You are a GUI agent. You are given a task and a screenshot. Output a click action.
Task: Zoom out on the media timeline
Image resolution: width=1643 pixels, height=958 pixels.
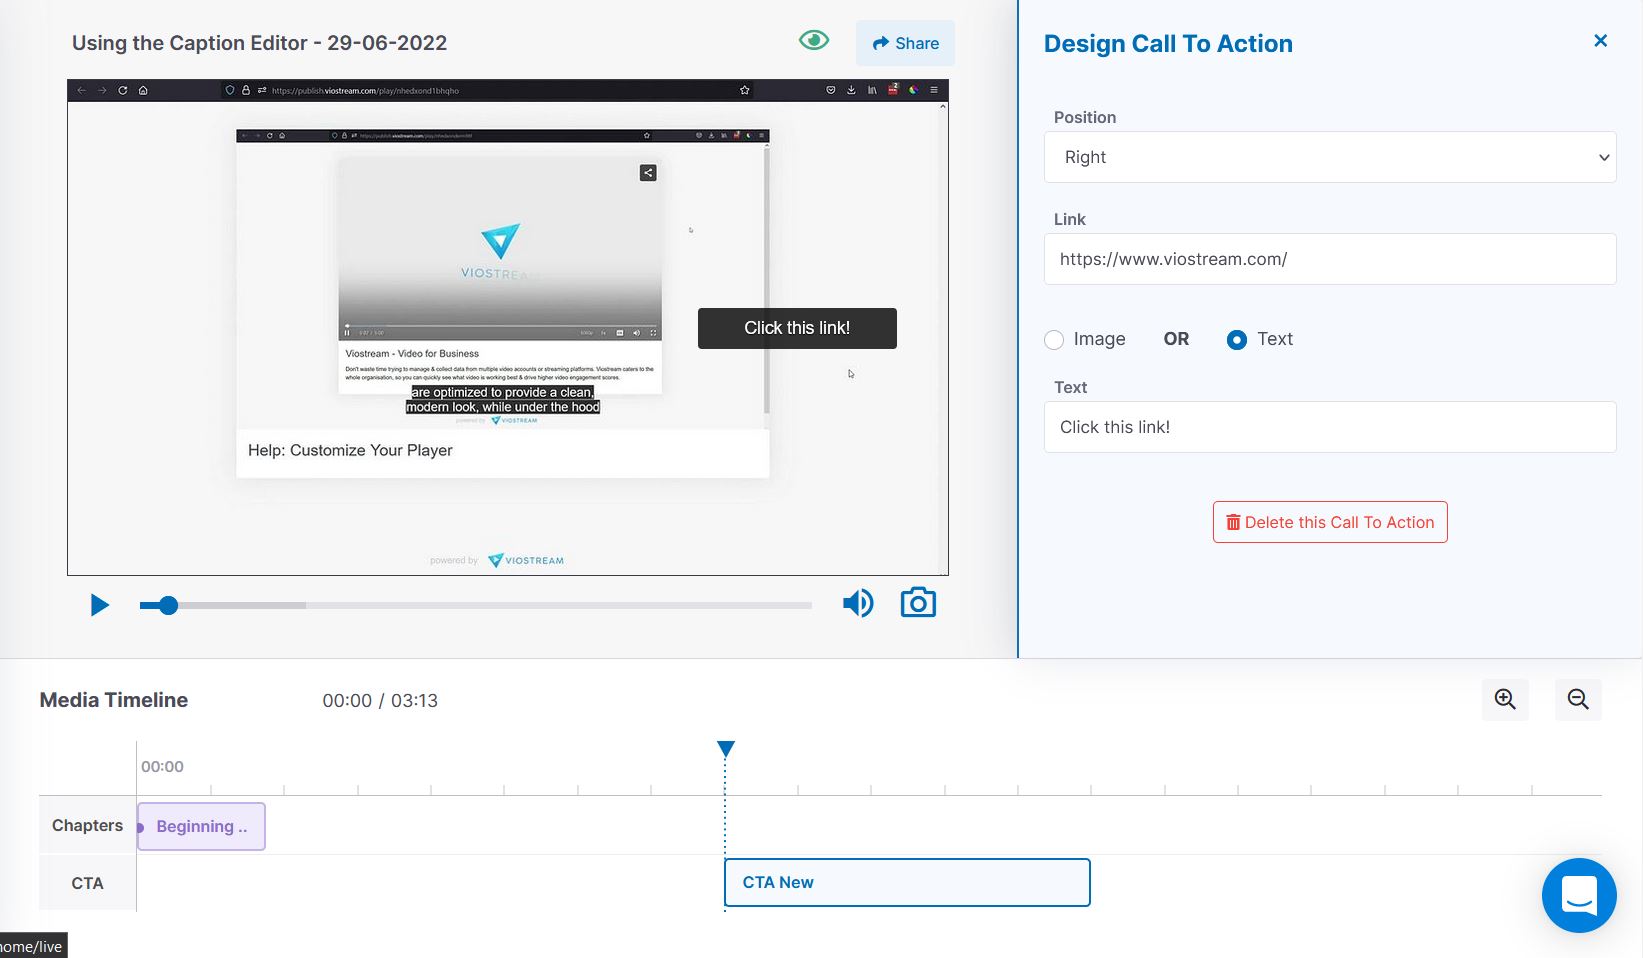(x=1578, y=699)
